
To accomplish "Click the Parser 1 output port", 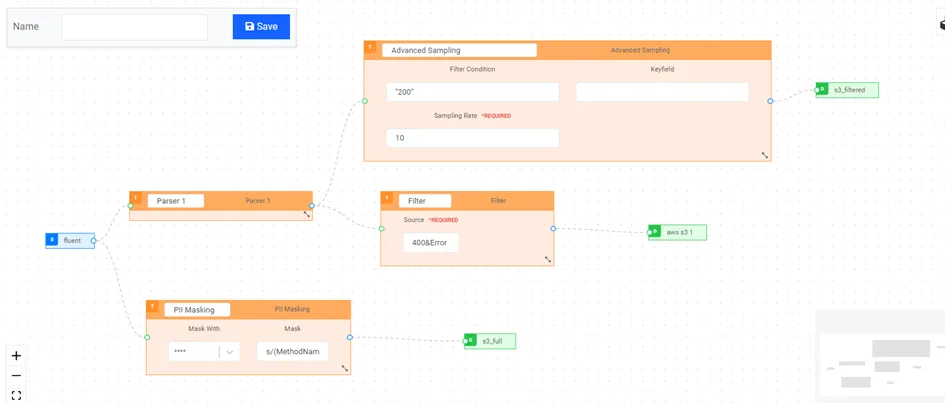I will click(312, 206).
